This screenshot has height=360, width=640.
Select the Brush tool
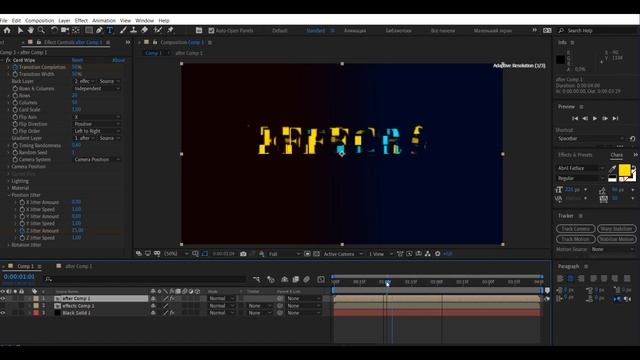click(x=123, y=31)
